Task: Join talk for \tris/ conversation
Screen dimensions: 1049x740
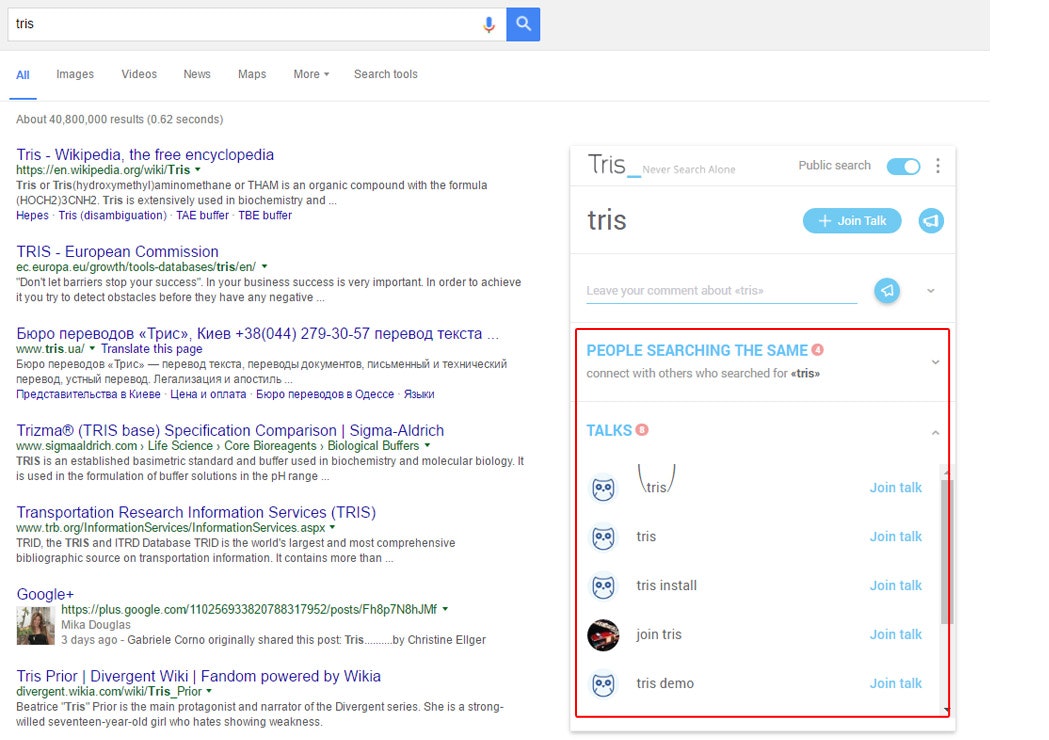Action: coord(895,488)
